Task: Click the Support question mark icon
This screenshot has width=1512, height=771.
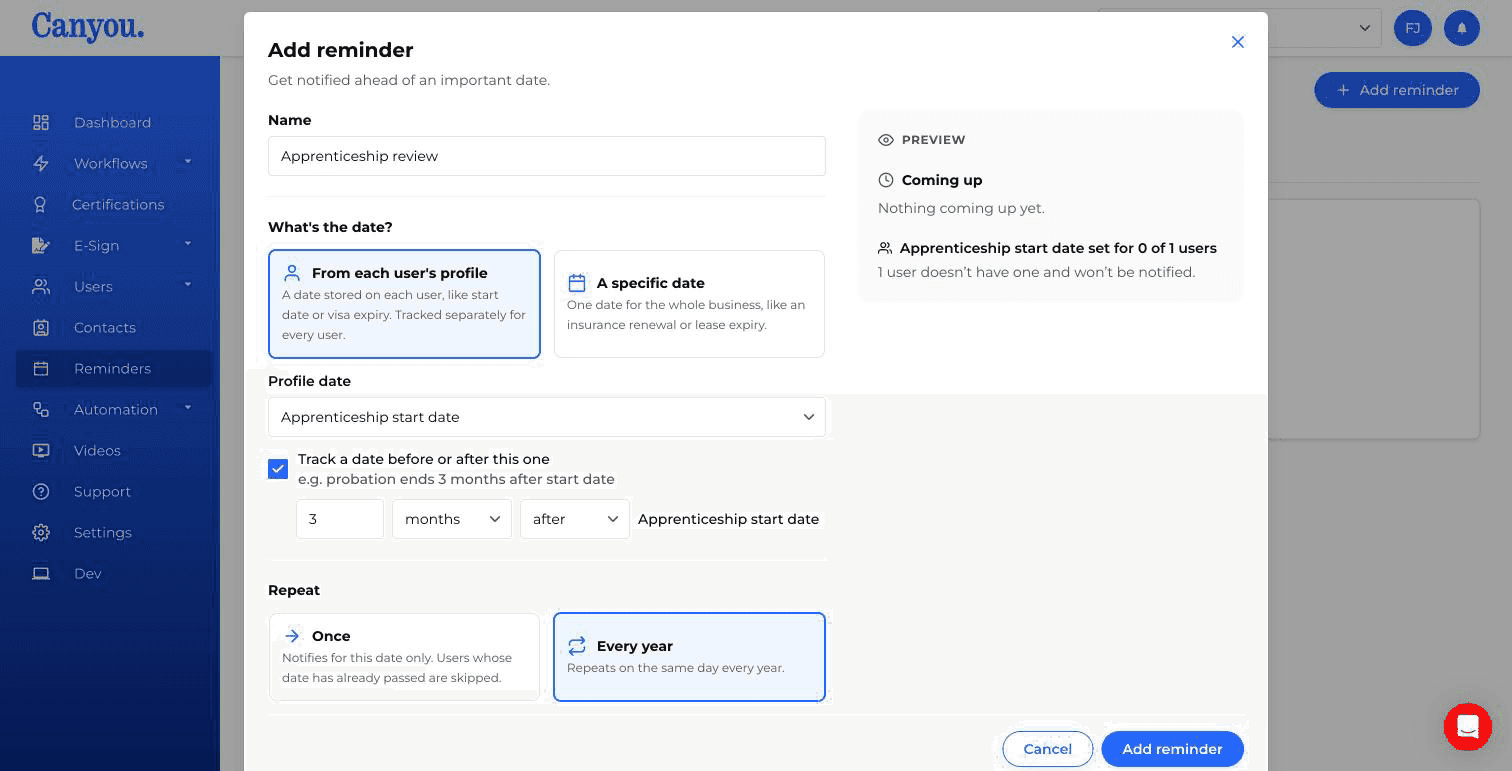Action: (x=41, y=492)
